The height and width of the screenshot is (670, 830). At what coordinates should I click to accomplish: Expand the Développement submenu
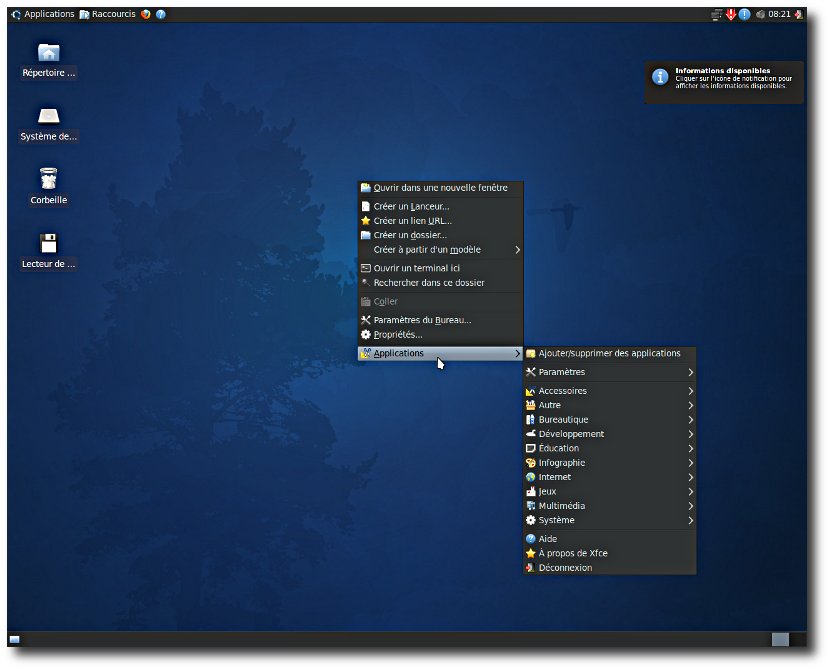(609, 434)
